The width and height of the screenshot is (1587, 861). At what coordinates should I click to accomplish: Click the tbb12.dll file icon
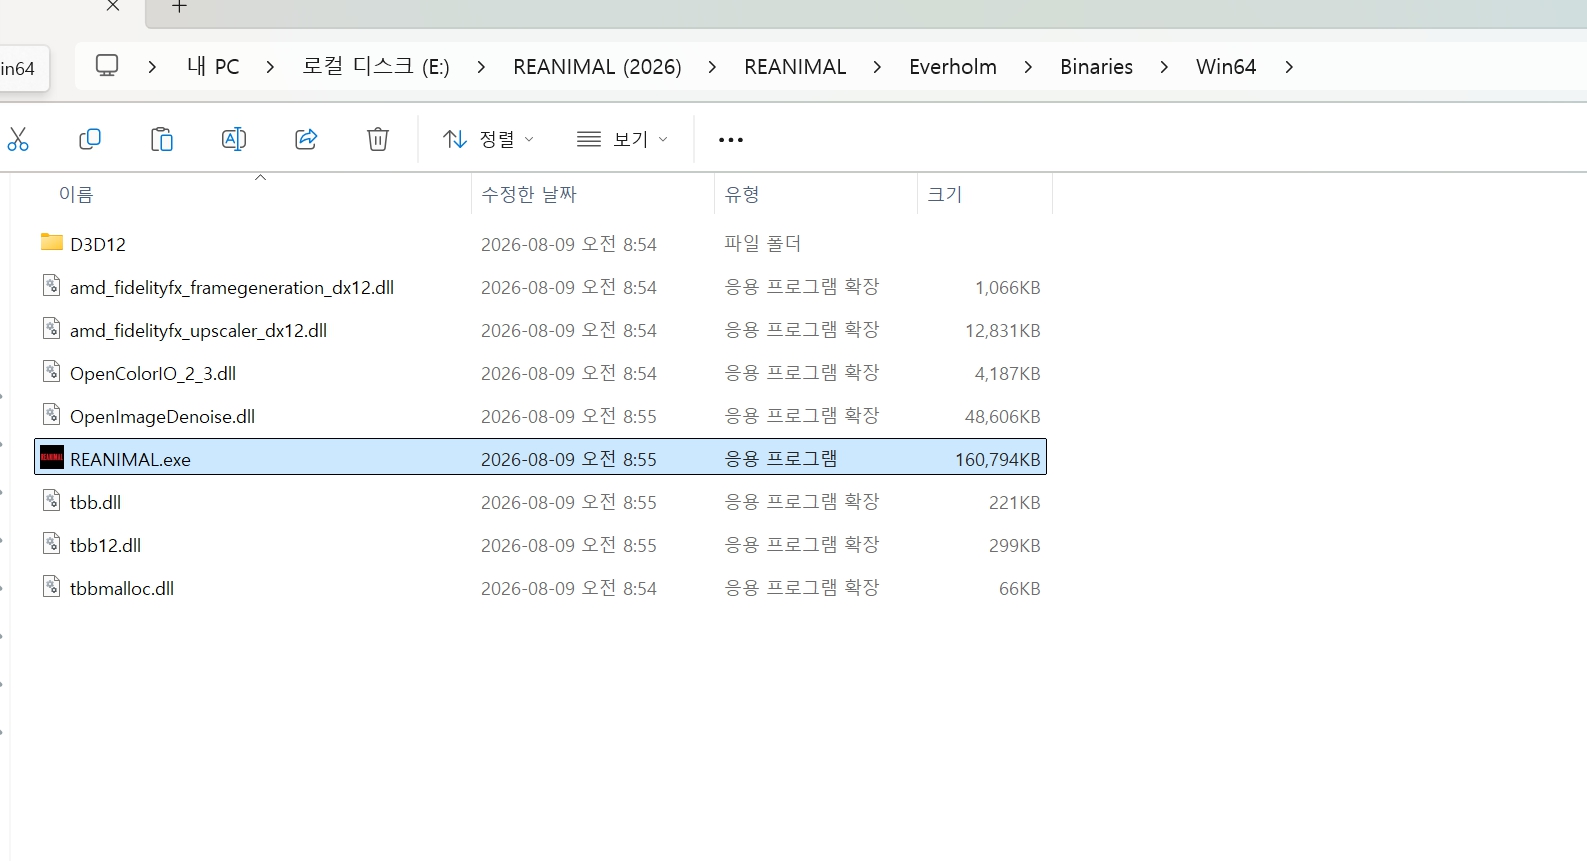click(x=52, y=544)
